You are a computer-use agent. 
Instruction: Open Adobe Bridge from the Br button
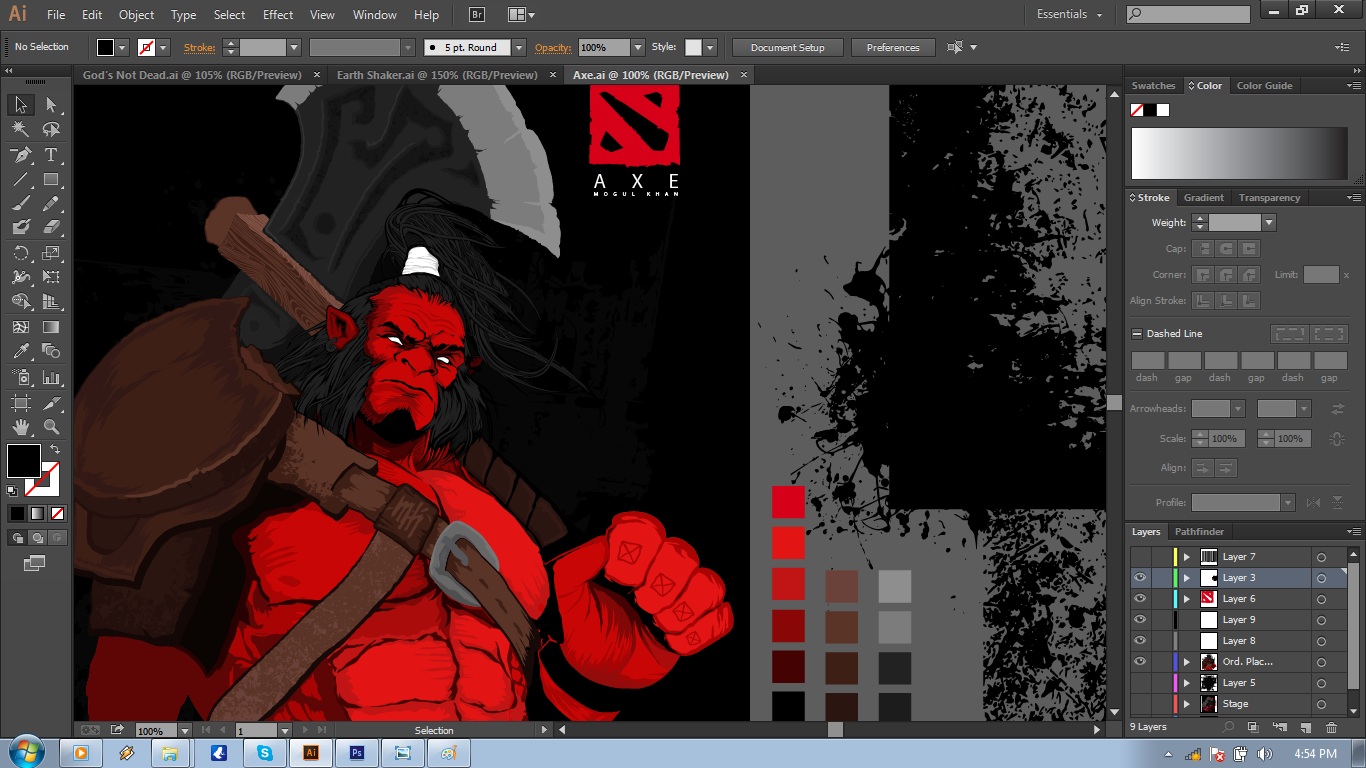pyautogui.click(x=477, y=15)
